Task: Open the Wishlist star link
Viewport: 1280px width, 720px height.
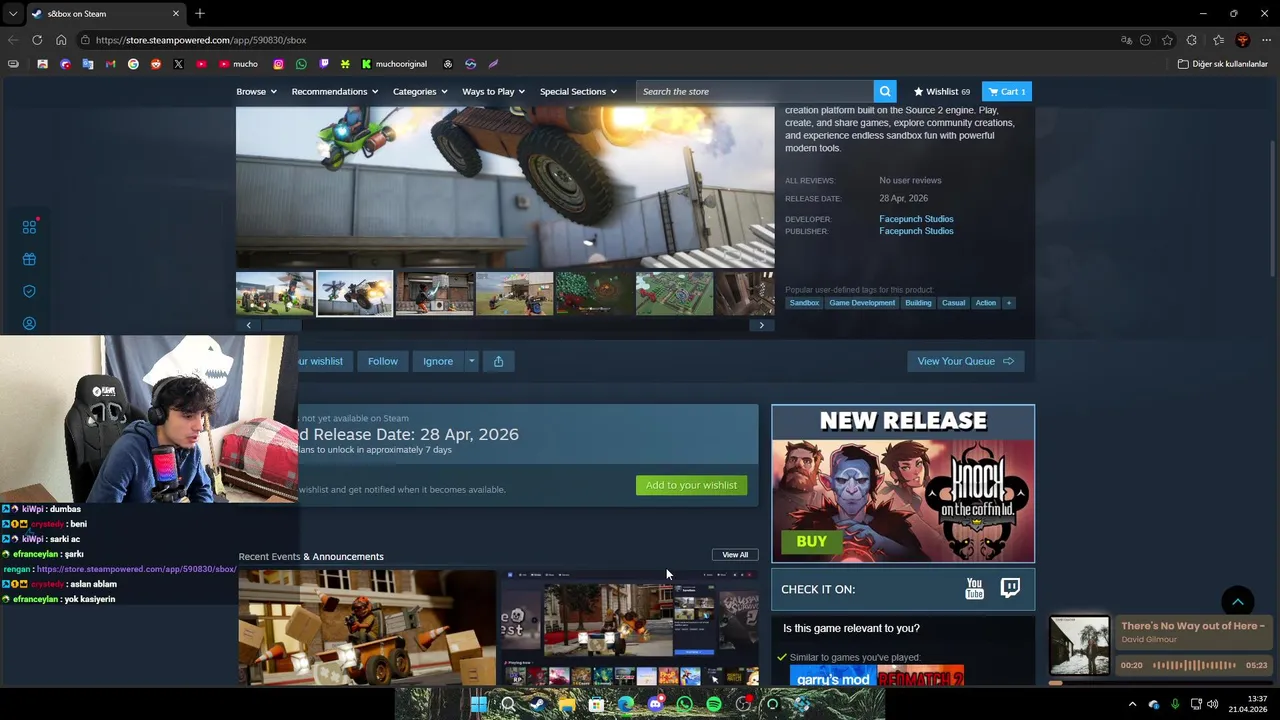Action: pyautogui.click(x=941, y=91)
